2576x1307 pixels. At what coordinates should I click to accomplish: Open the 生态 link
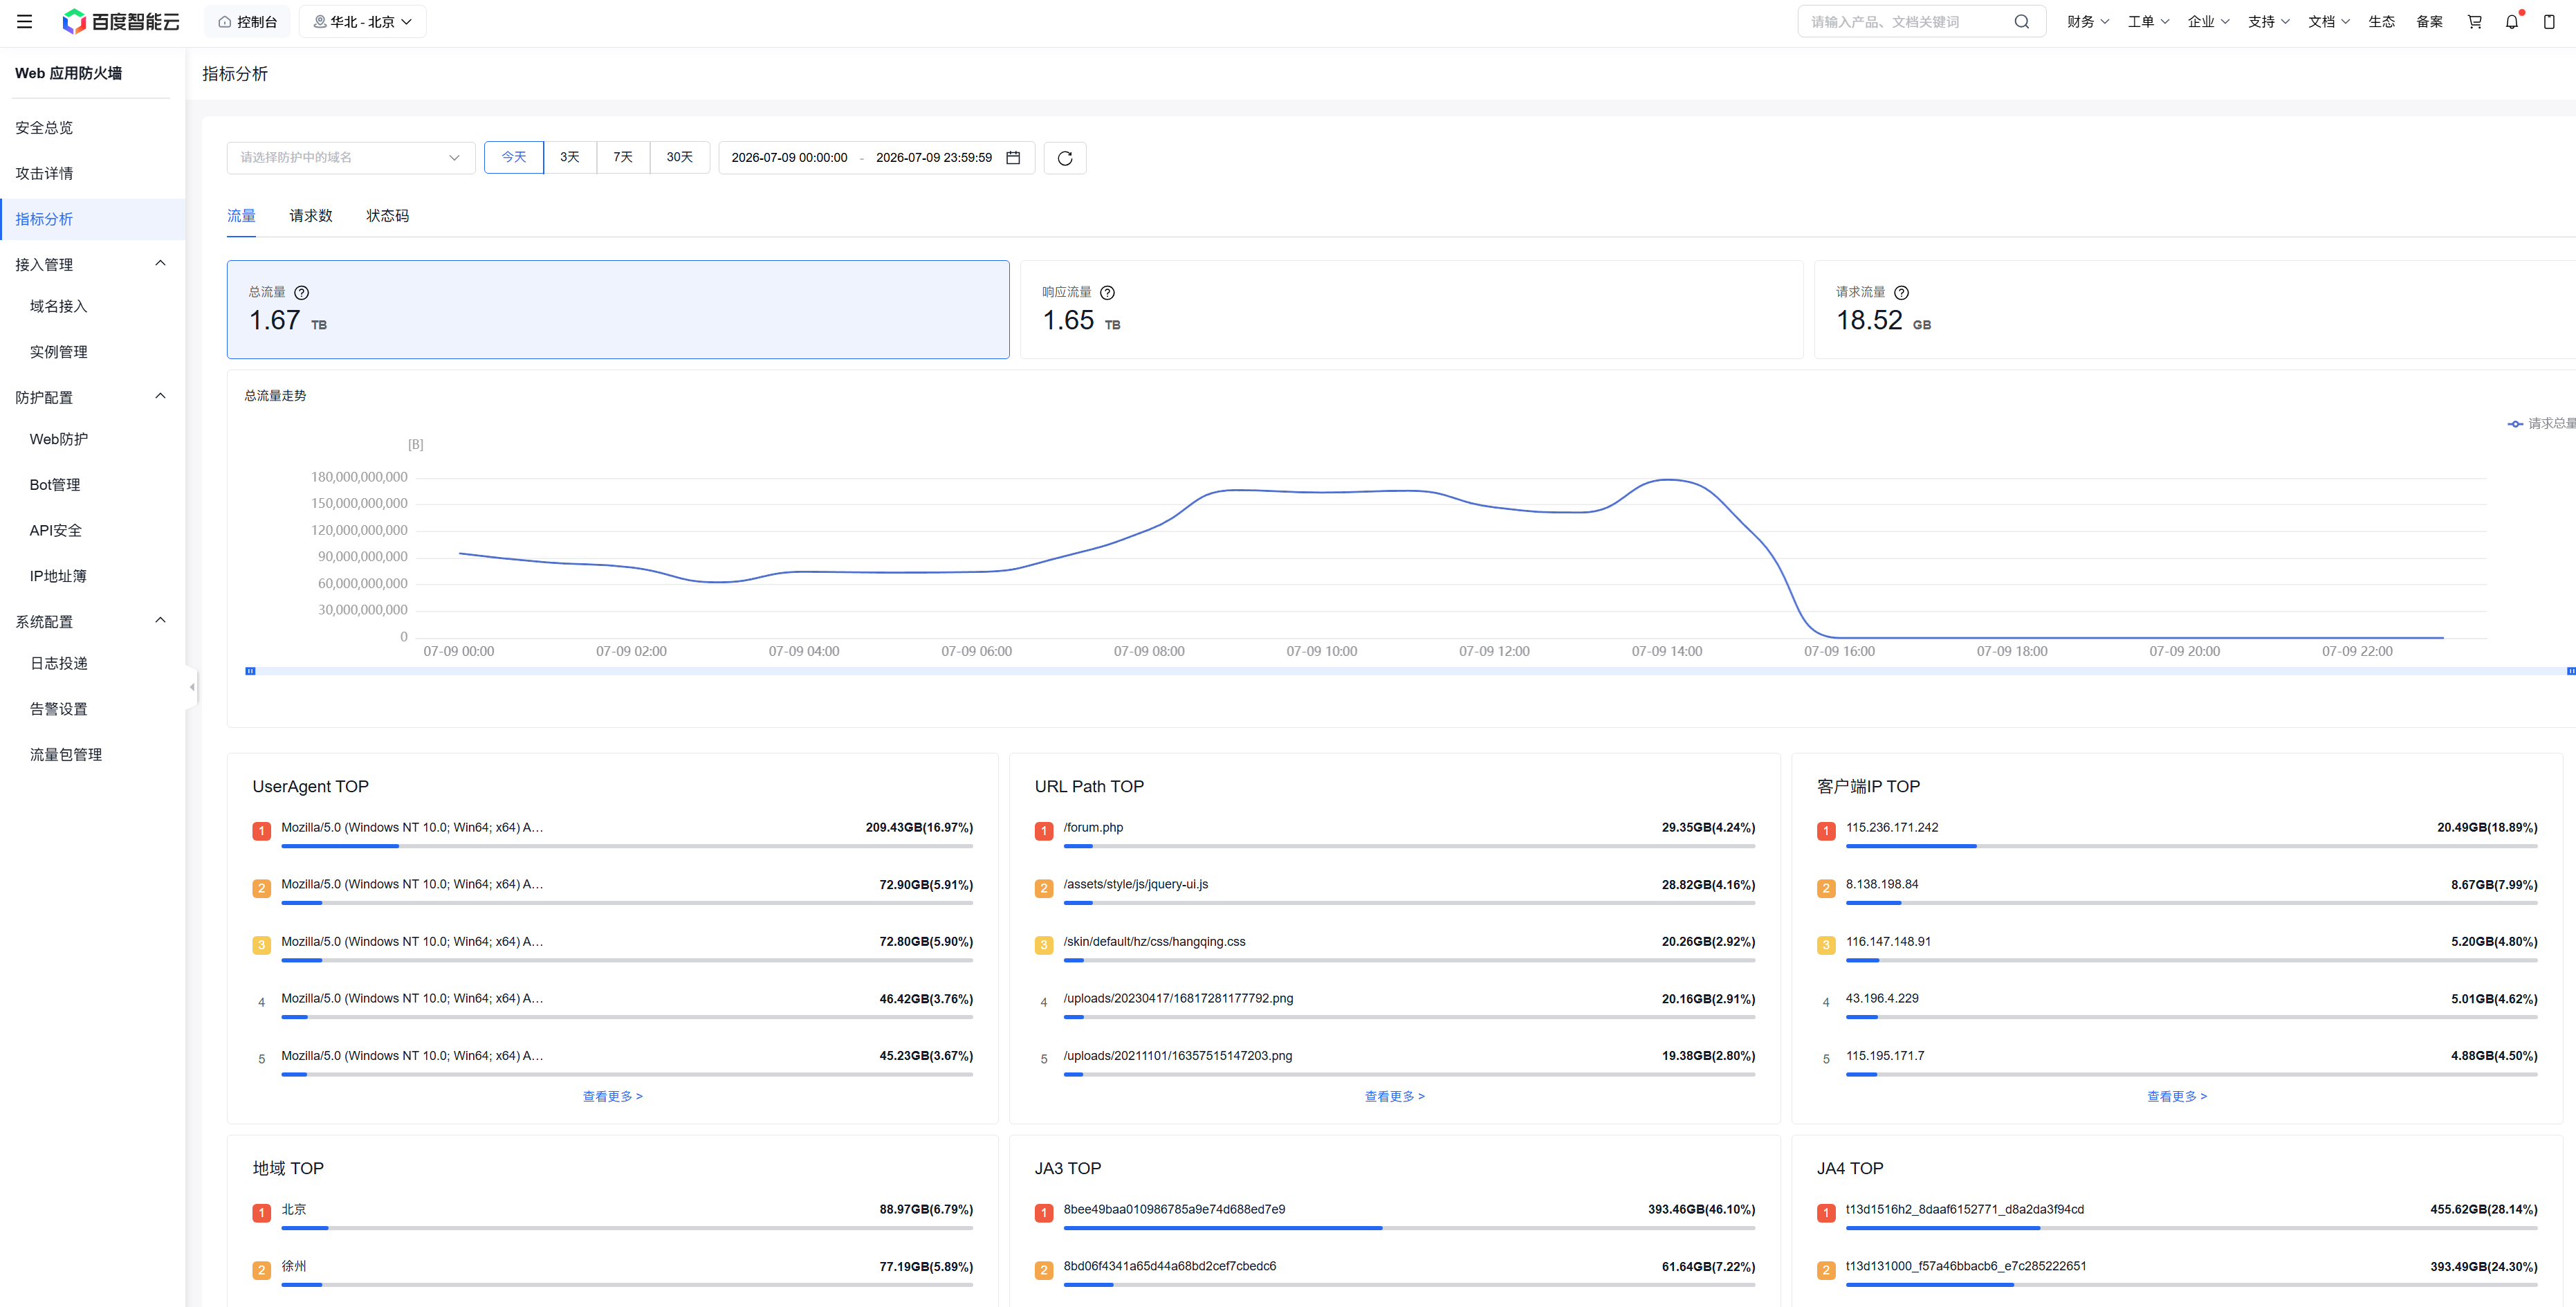click(x=2381, y=21)
